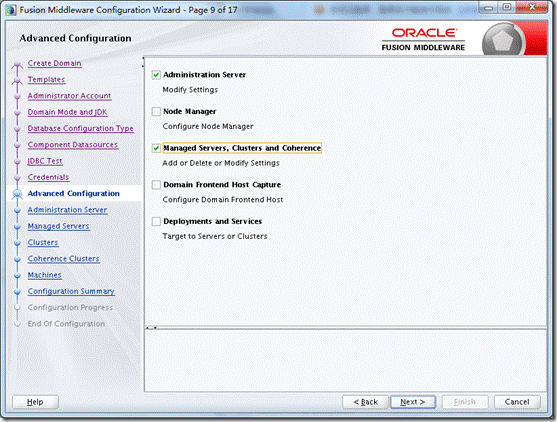Enable Domain Frontend Host Capture checkbox
Image resolution: width=557 pixels, height=422 pixels.
tap(156, 185)
